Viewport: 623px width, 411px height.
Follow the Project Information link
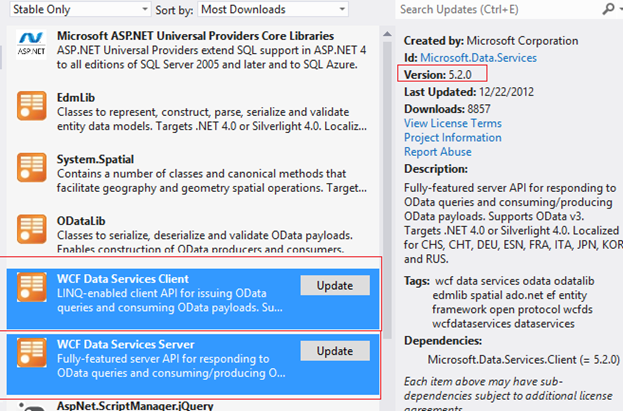click(x=452, y=138)
